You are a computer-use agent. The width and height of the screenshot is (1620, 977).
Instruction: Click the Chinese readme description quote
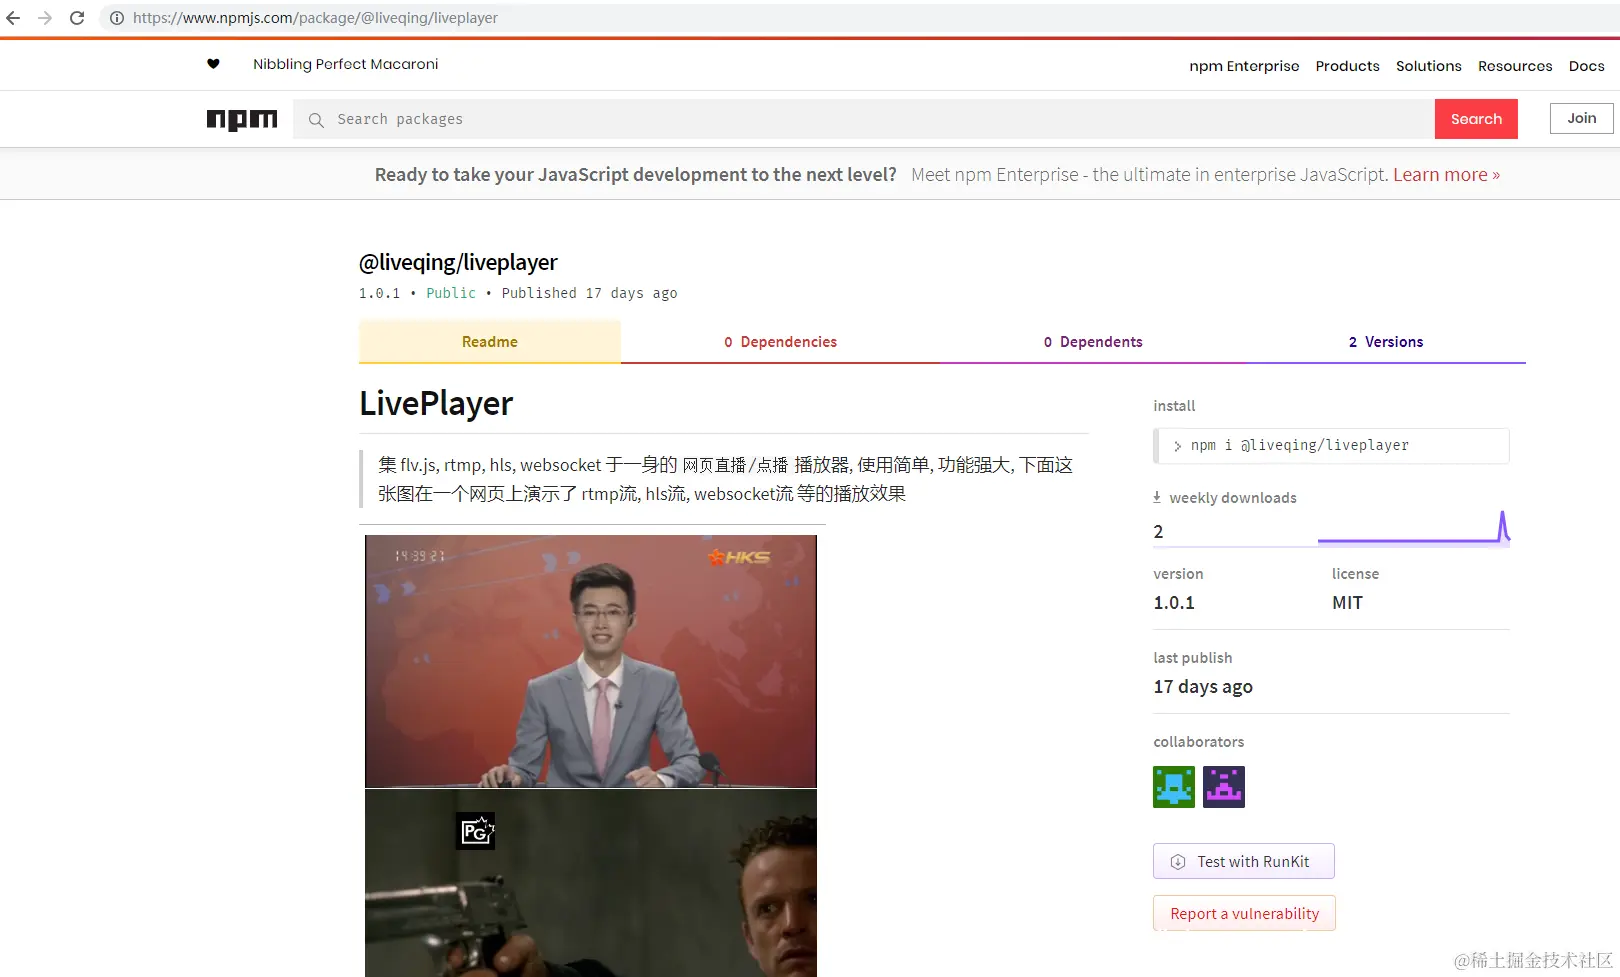(725, 479)
